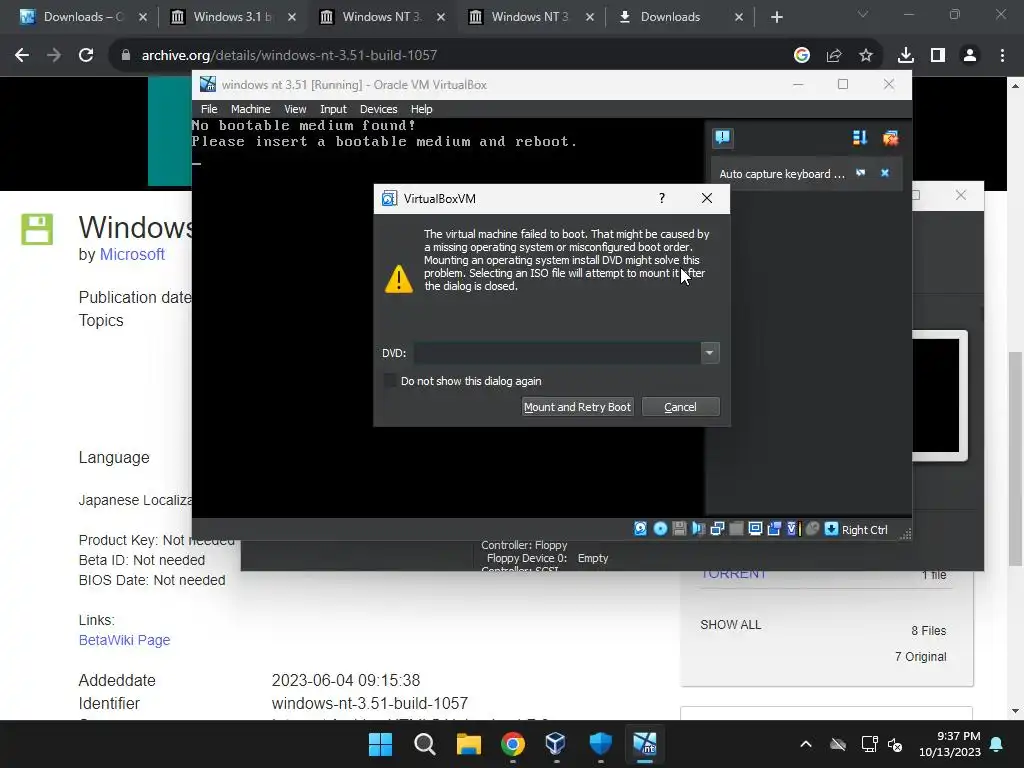Open Chrome profile icon
This screenshot has width=1024, height=768.
pyautogui.click(x=970, y=56)
